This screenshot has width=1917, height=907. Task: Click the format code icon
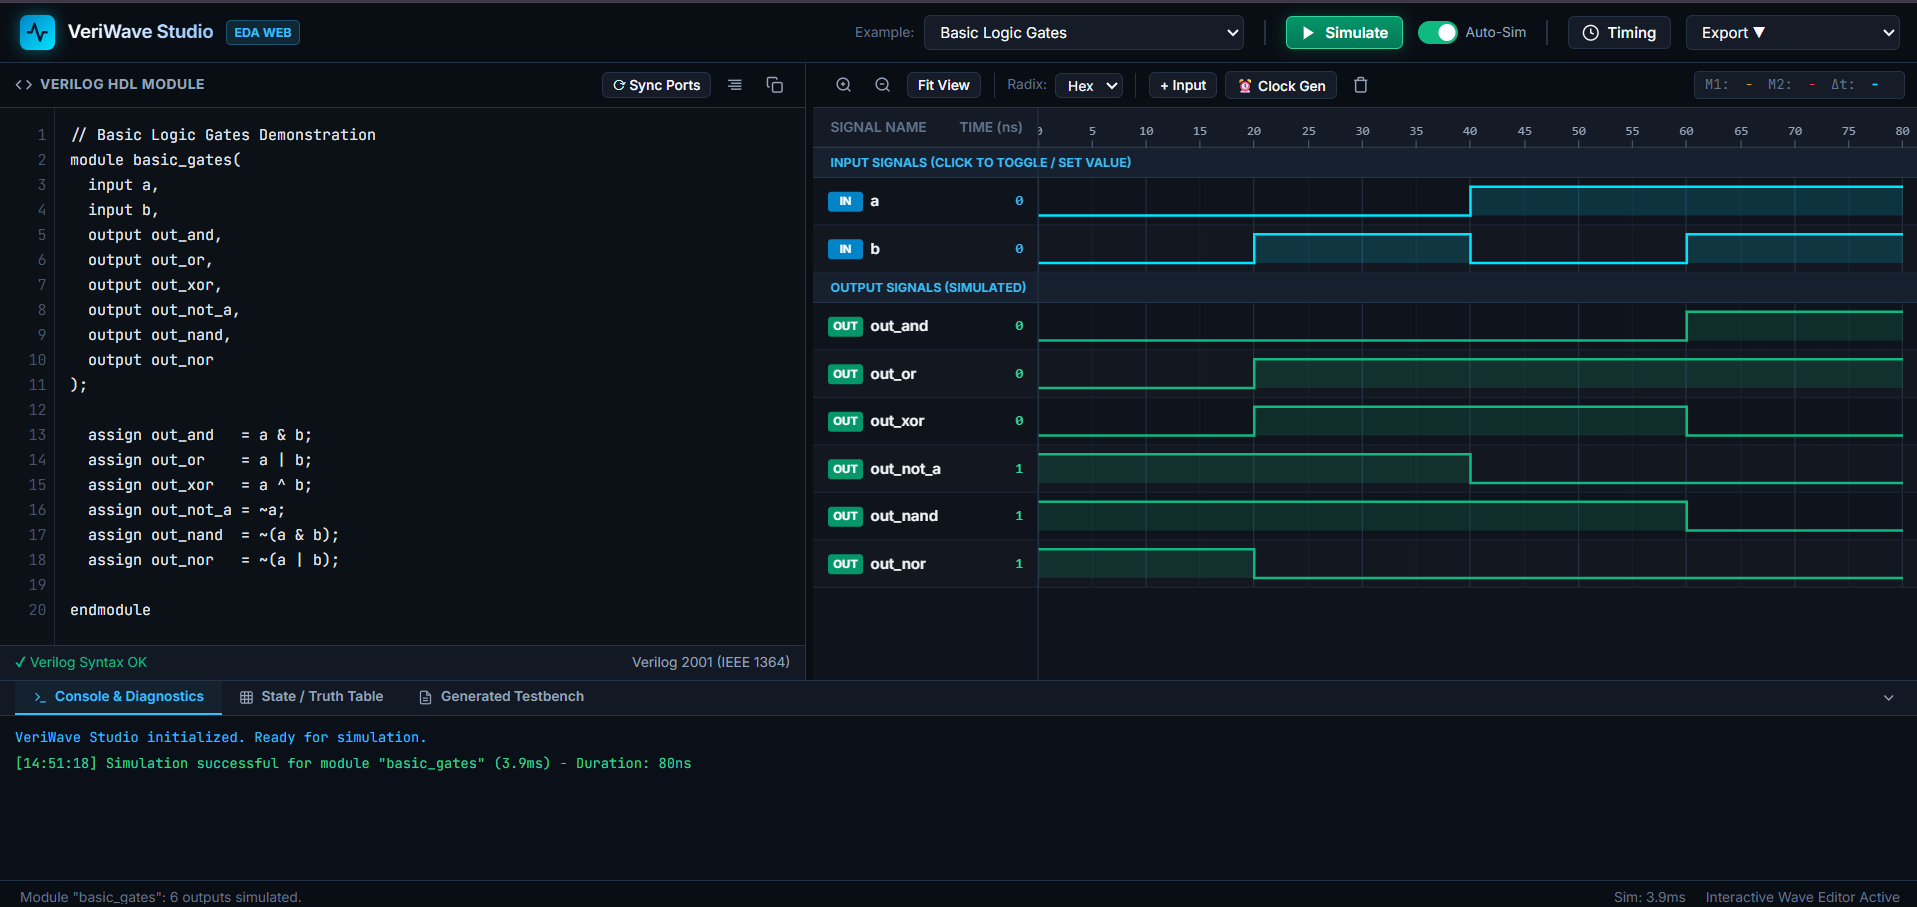[x=735, y=85]
